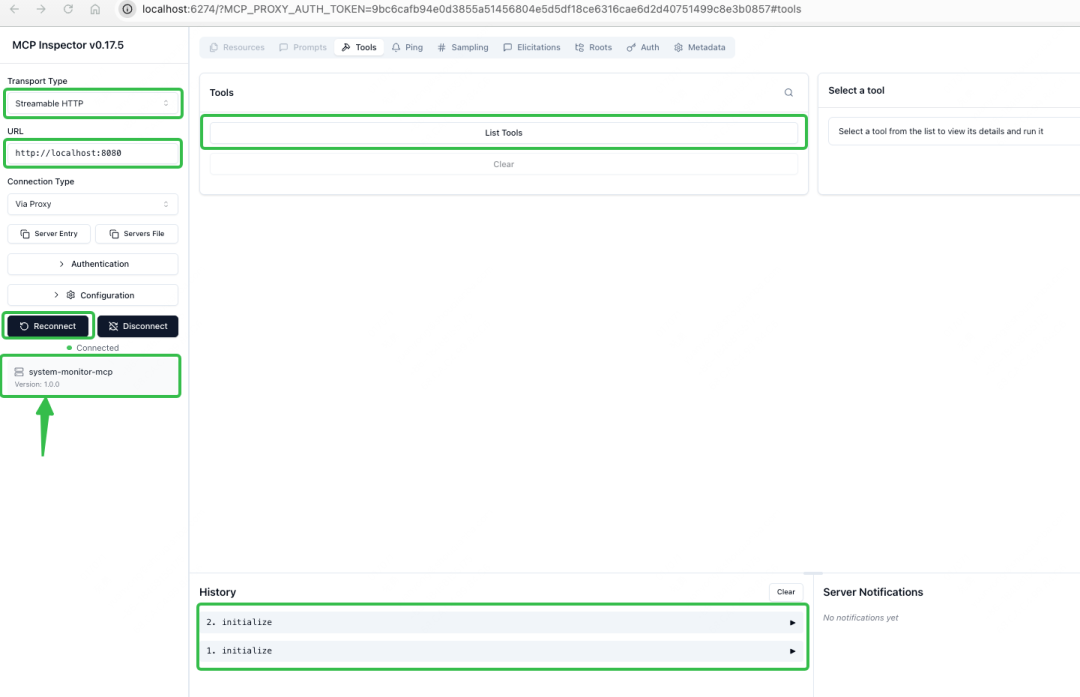Viewport: 1080px width, 697px height.
Task: Open the Auth tab
Action: pyautogui.click(x=643, y=48)
